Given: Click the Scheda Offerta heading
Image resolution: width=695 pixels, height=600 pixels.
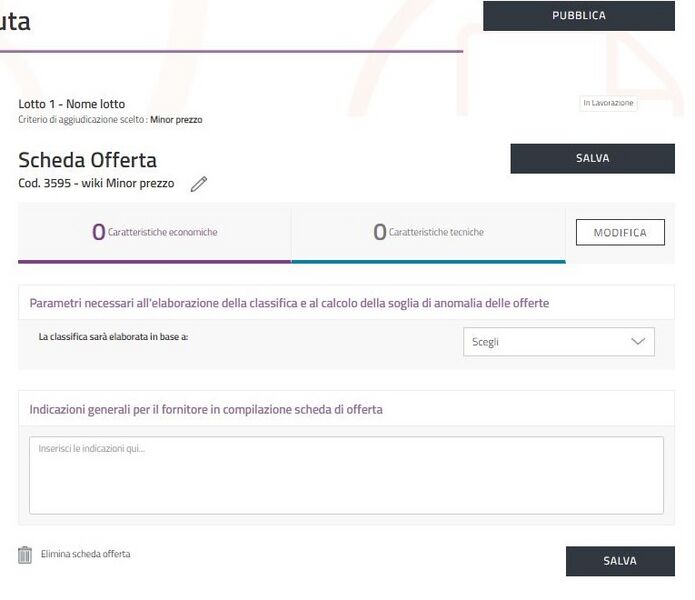Looking at the screenshot, I should coord(87,160).
